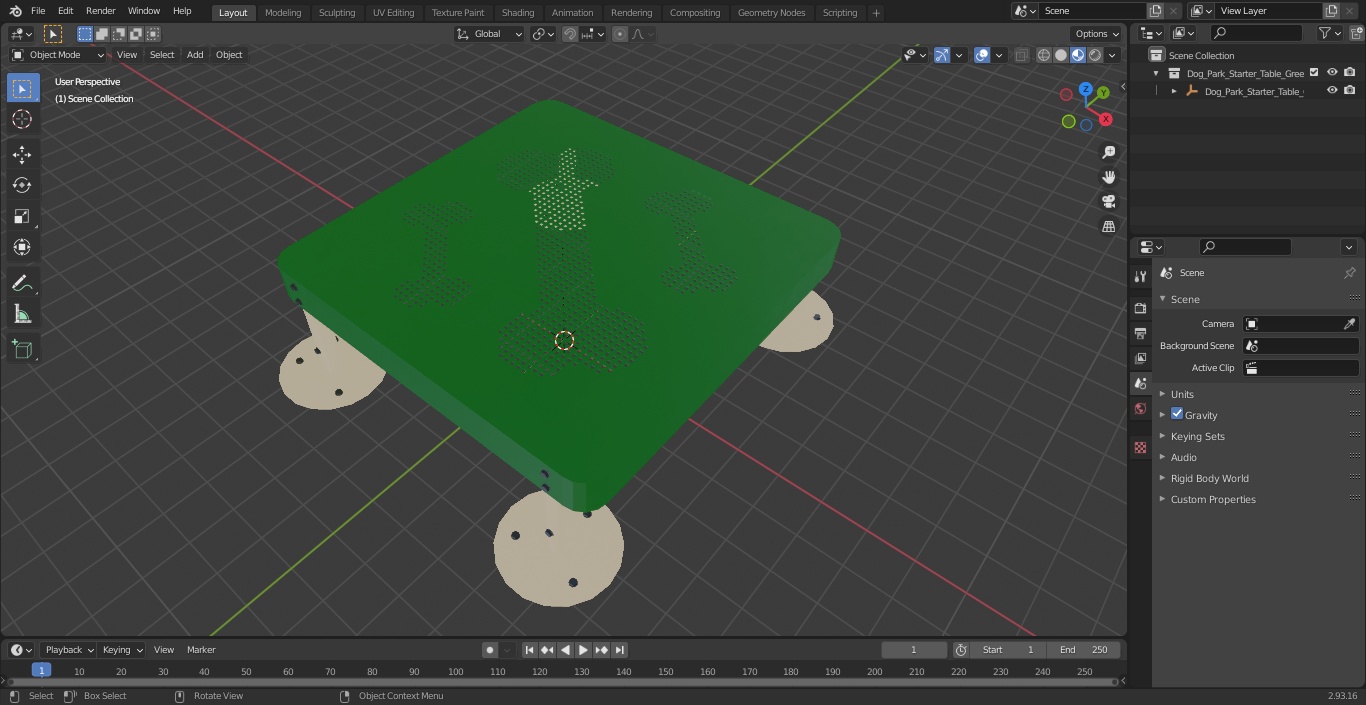This screenshot has height=705, width=1366.
Task: Toggle snapping magnet icon
Action: point(570,34)
